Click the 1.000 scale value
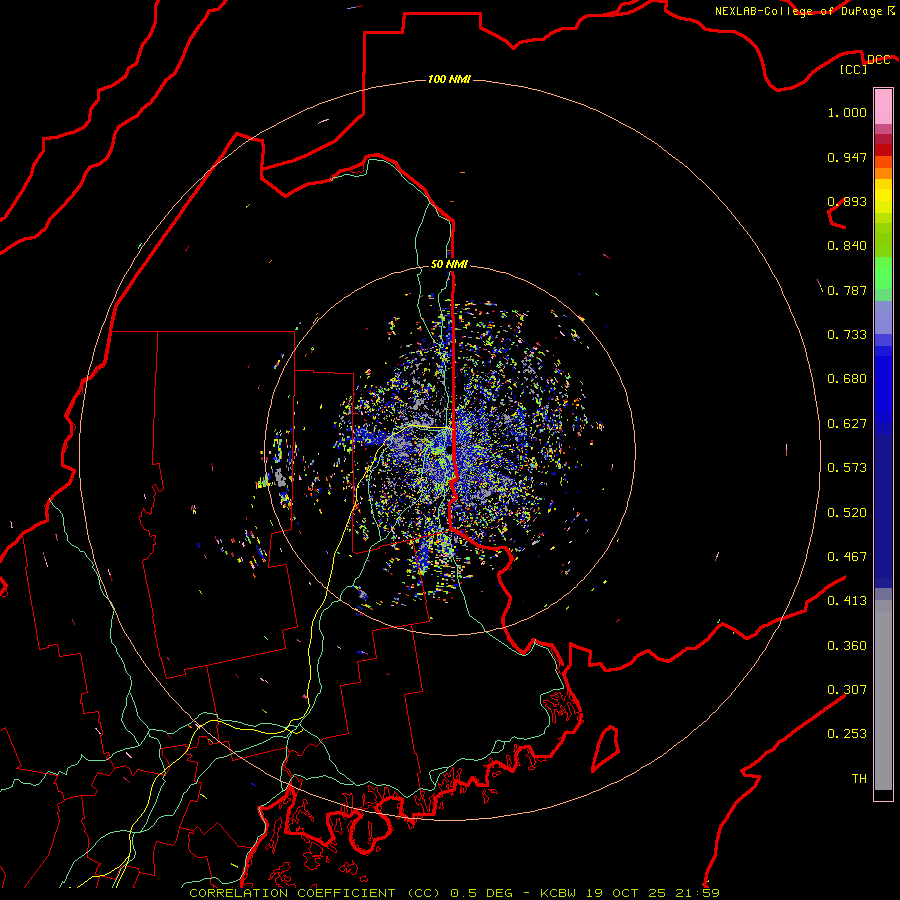 coord(847,112)
